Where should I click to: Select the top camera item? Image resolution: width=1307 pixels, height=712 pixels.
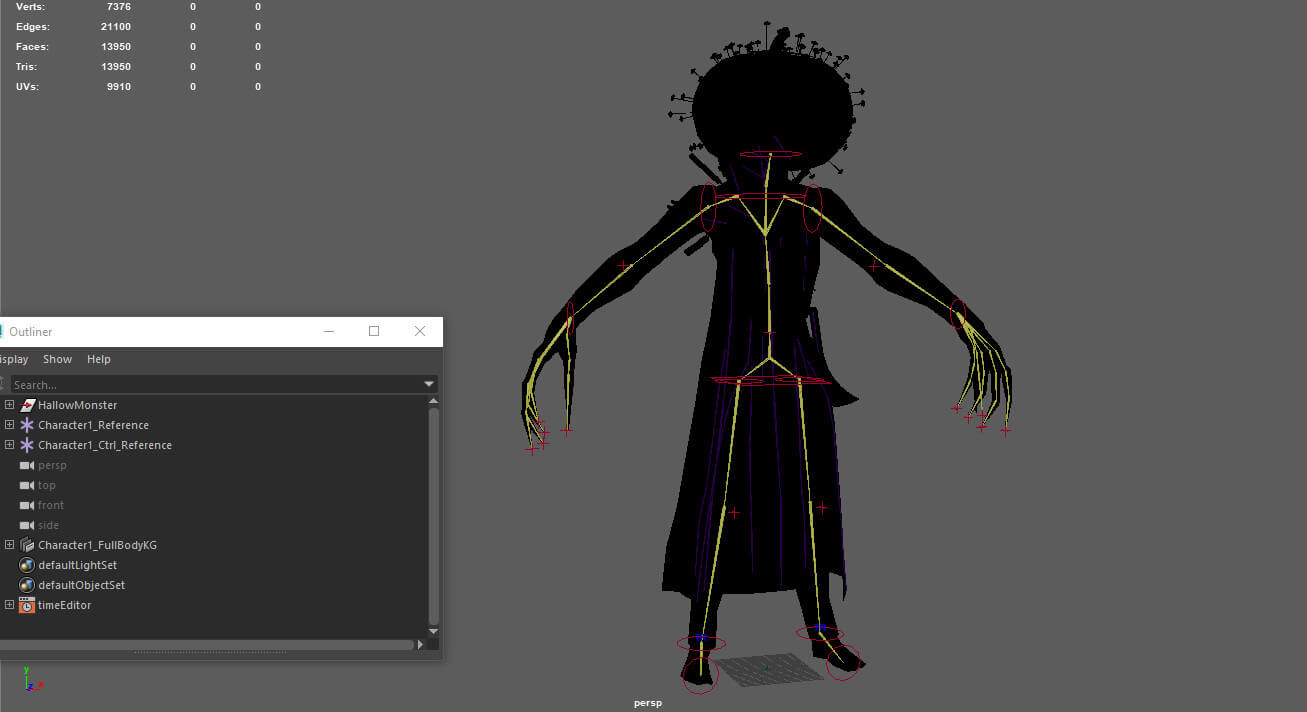tap(47, 485)
